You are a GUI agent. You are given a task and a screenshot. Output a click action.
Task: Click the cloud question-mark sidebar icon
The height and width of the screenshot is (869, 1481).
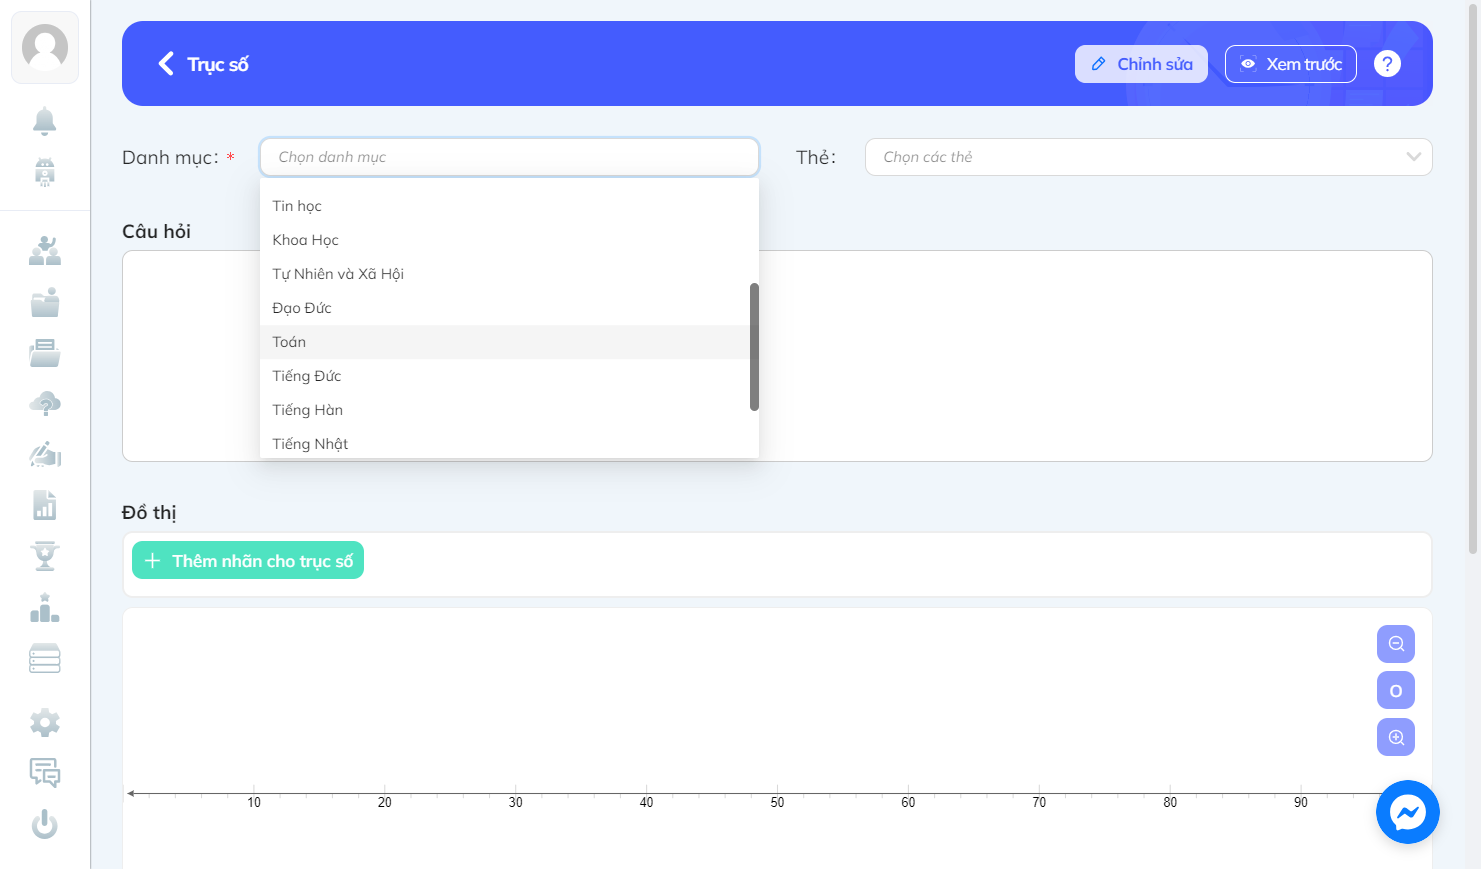45,404
